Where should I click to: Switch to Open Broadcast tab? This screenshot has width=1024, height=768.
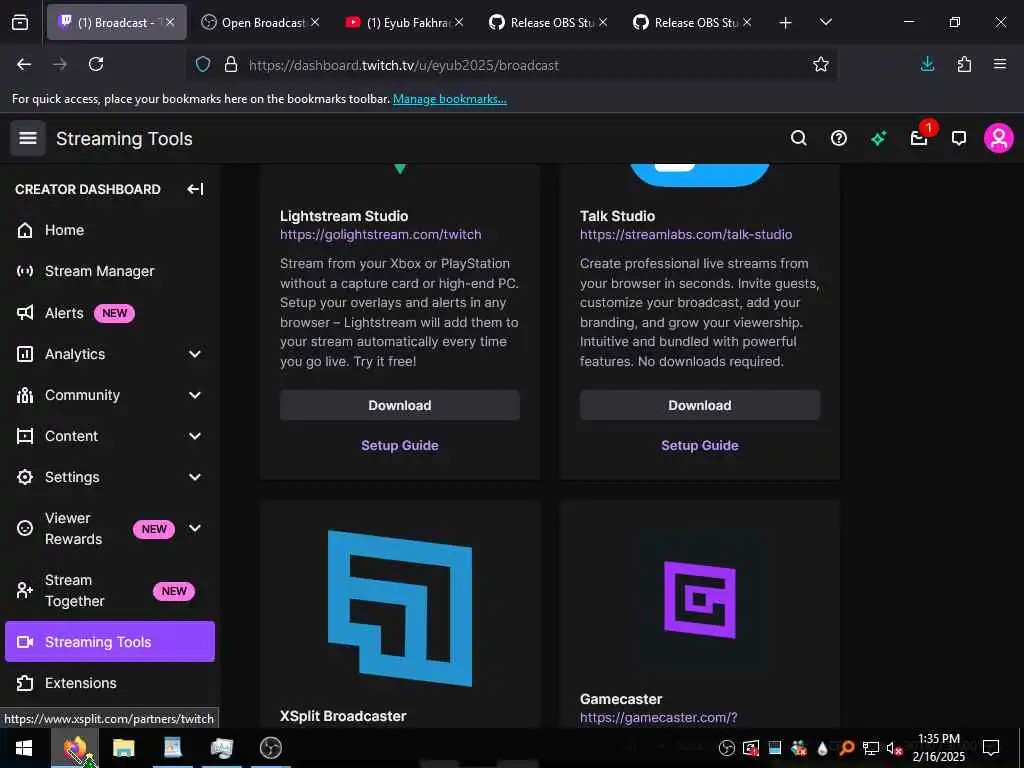[x=260, y=22]
